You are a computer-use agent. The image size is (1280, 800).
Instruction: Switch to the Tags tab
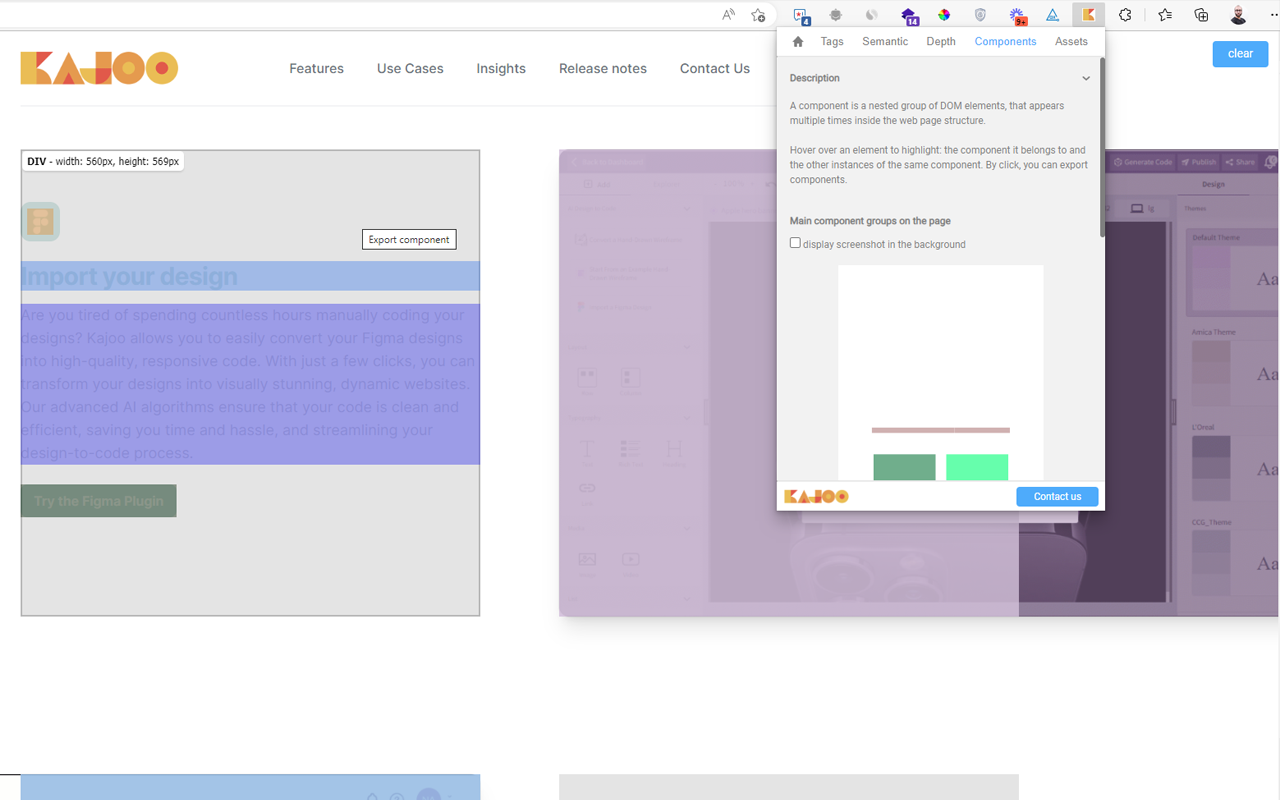pos(831,41)
